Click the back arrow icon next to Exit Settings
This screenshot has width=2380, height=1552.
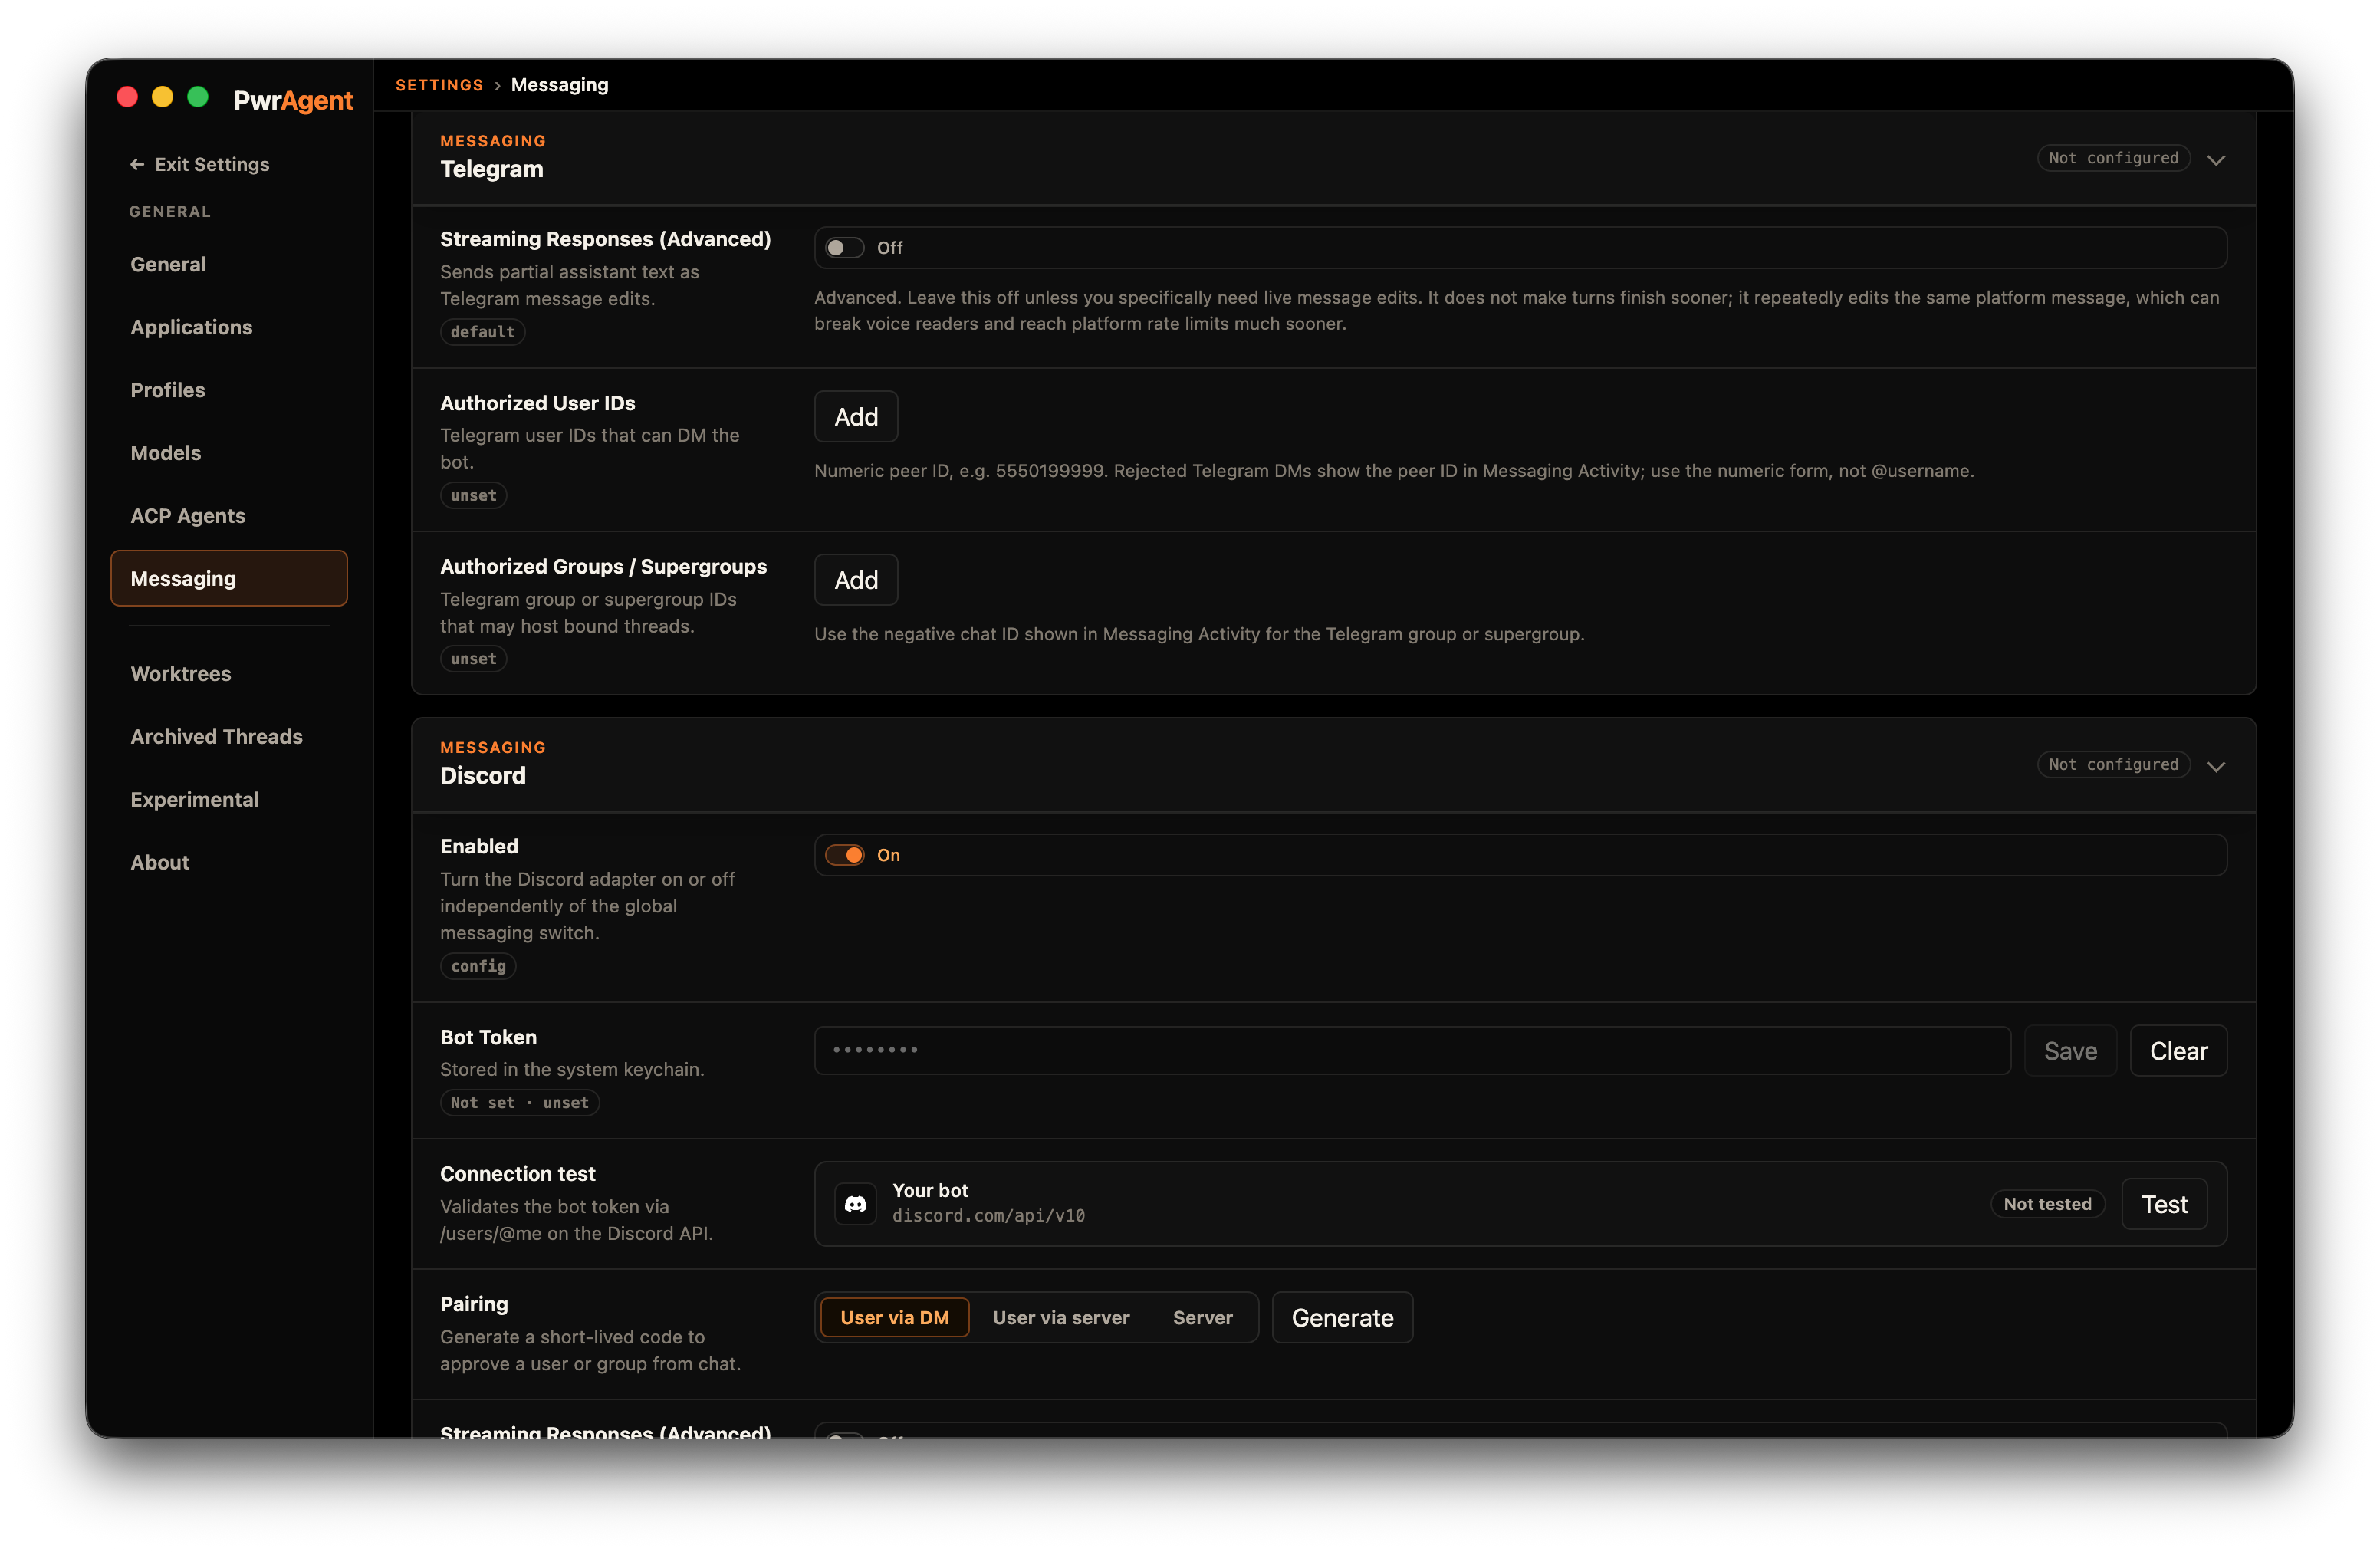tap(137, 164)
